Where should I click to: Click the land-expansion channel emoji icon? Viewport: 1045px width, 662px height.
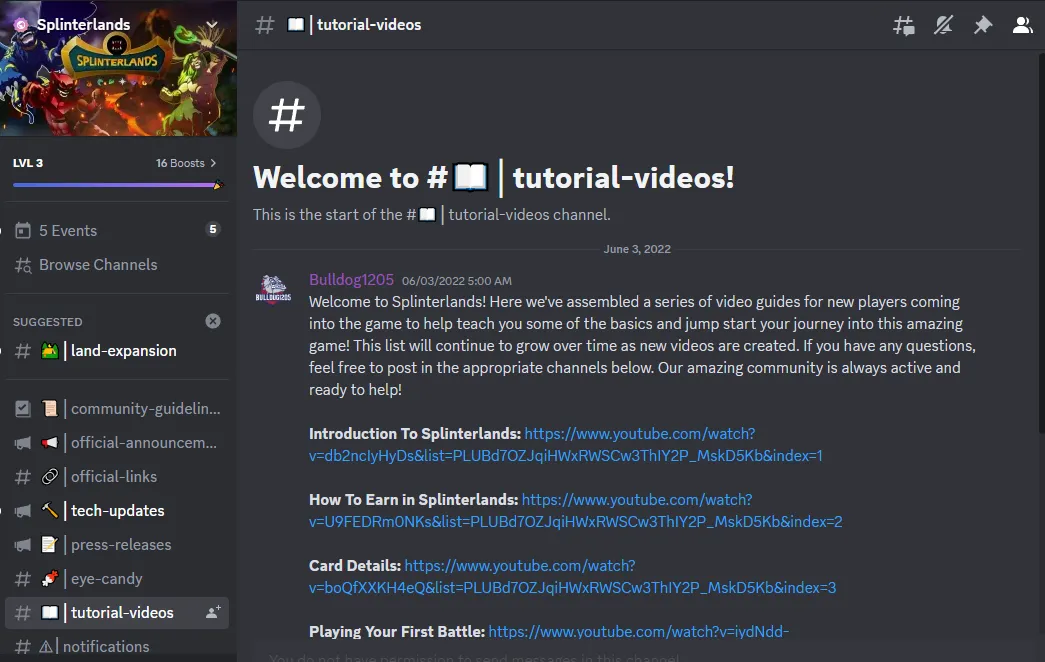(x=50, y=351)
